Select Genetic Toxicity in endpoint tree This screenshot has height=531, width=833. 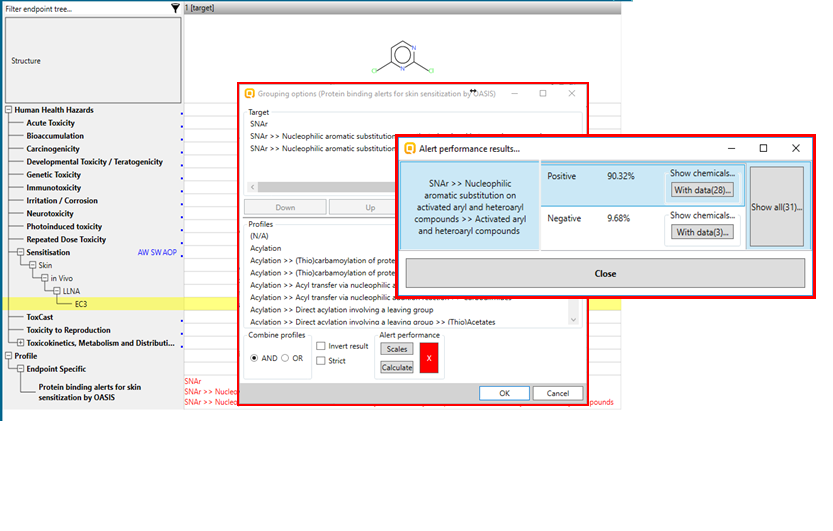[x=54, y=175]
